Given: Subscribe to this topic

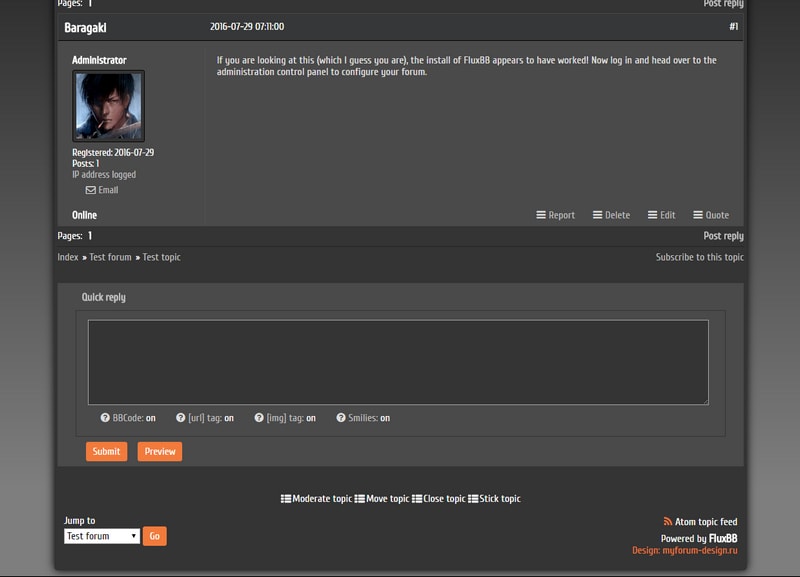Looking at the screenshot, I should [699, 257].
